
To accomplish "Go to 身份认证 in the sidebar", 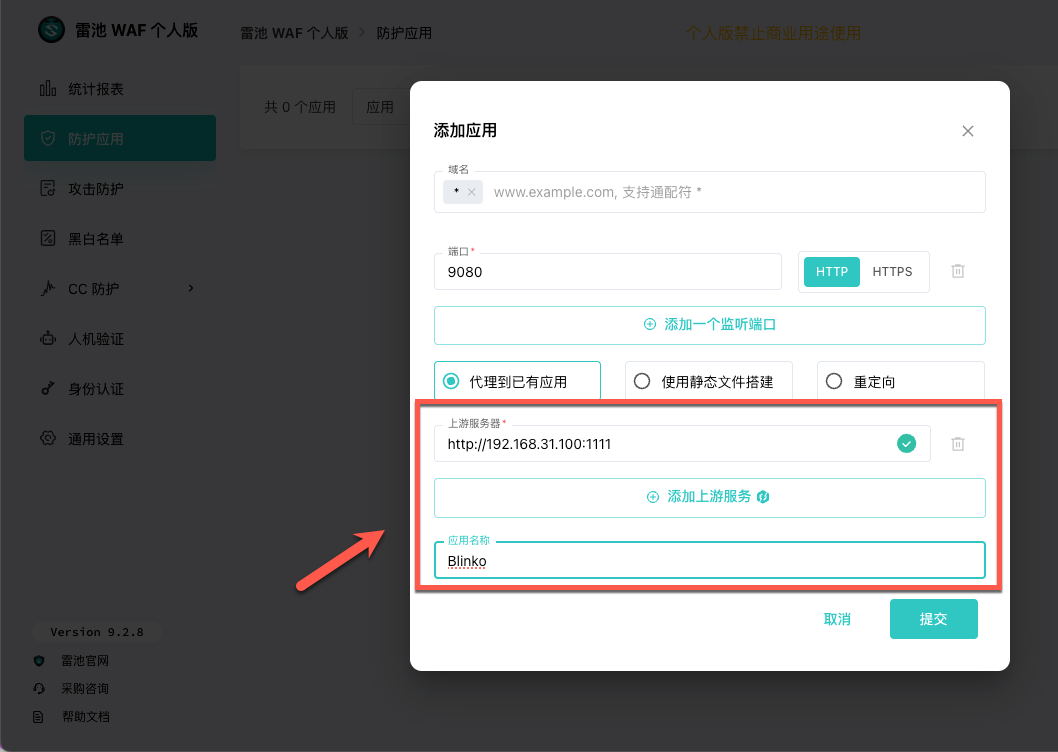I will tap(120, 388).
